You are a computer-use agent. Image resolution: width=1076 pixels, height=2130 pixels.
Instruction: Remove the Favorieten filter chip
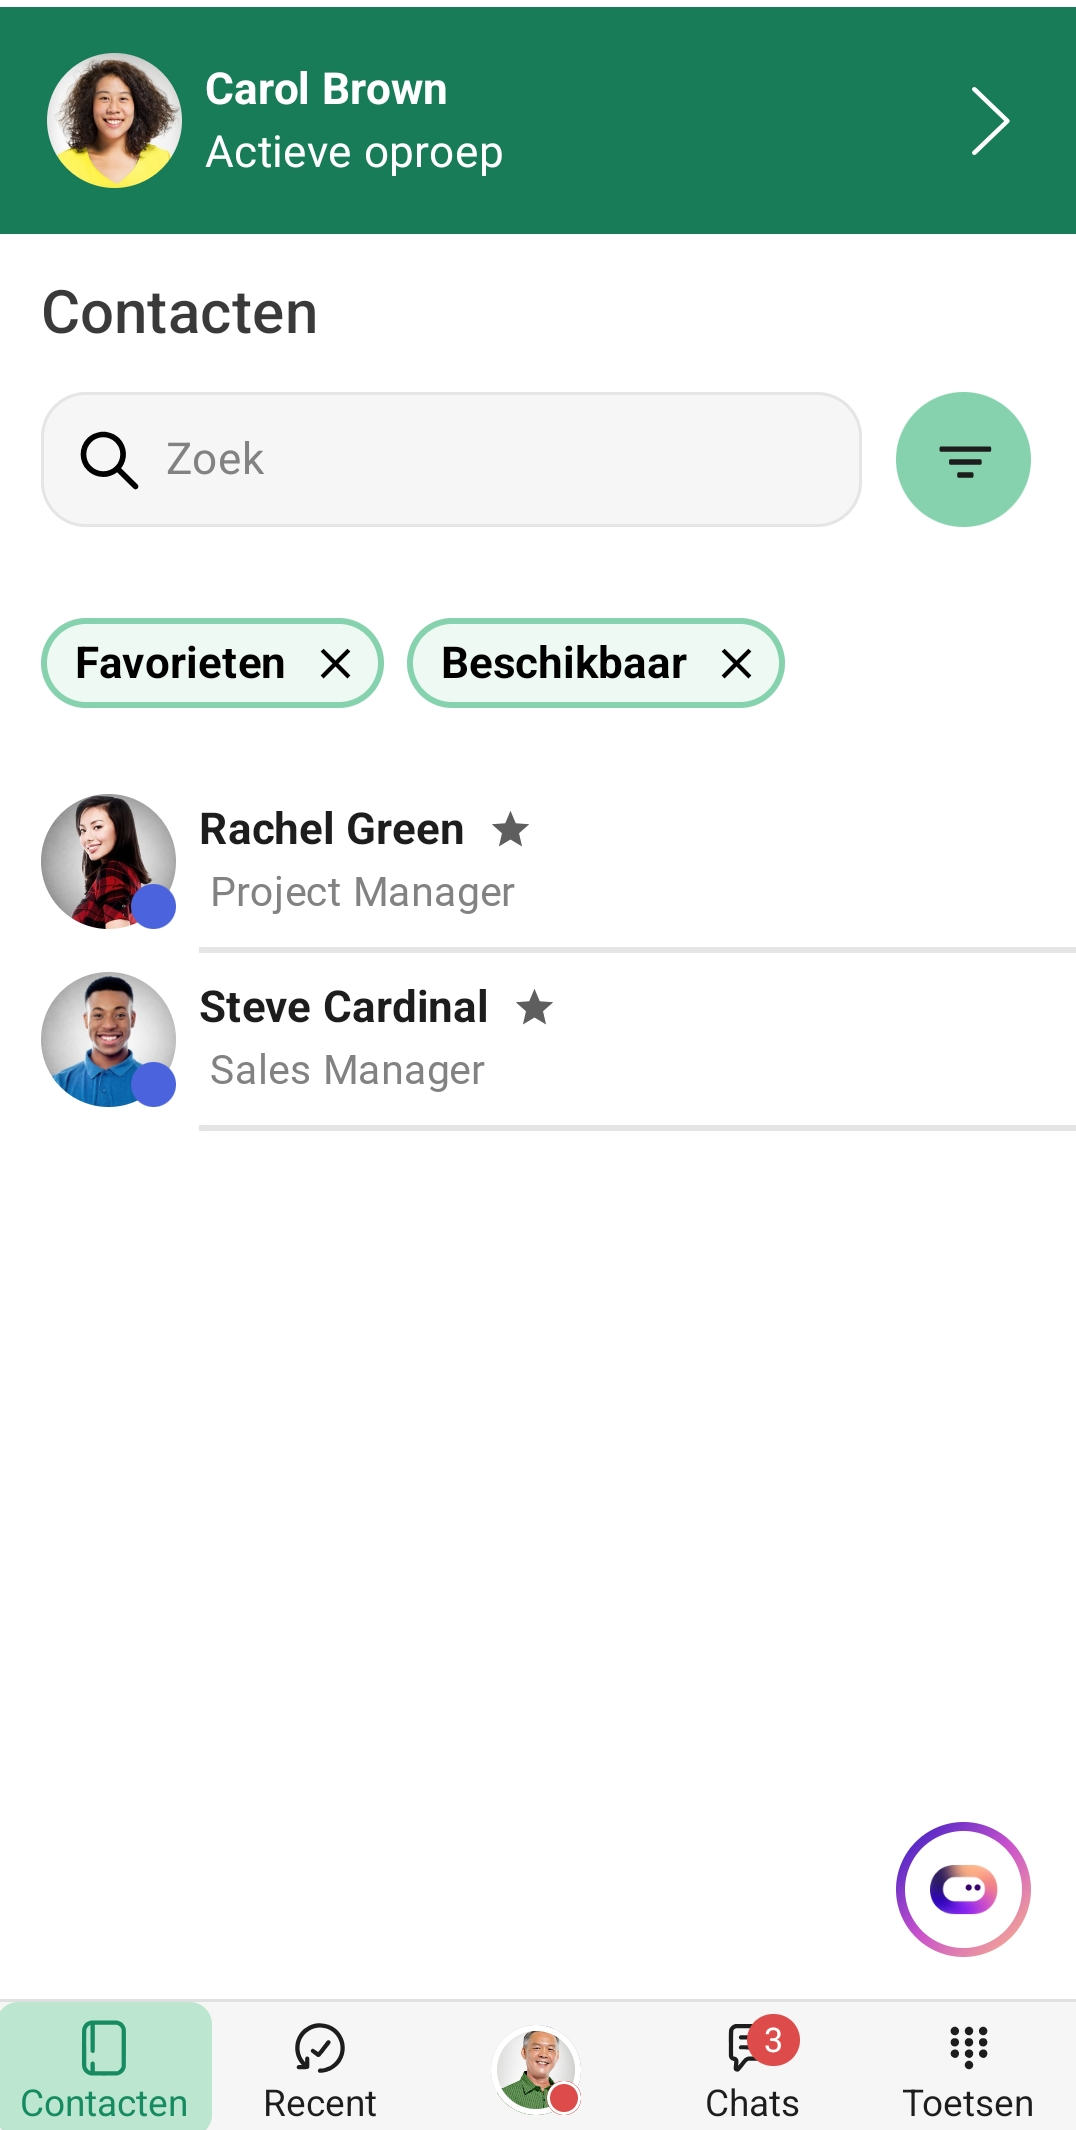[336, 663]
